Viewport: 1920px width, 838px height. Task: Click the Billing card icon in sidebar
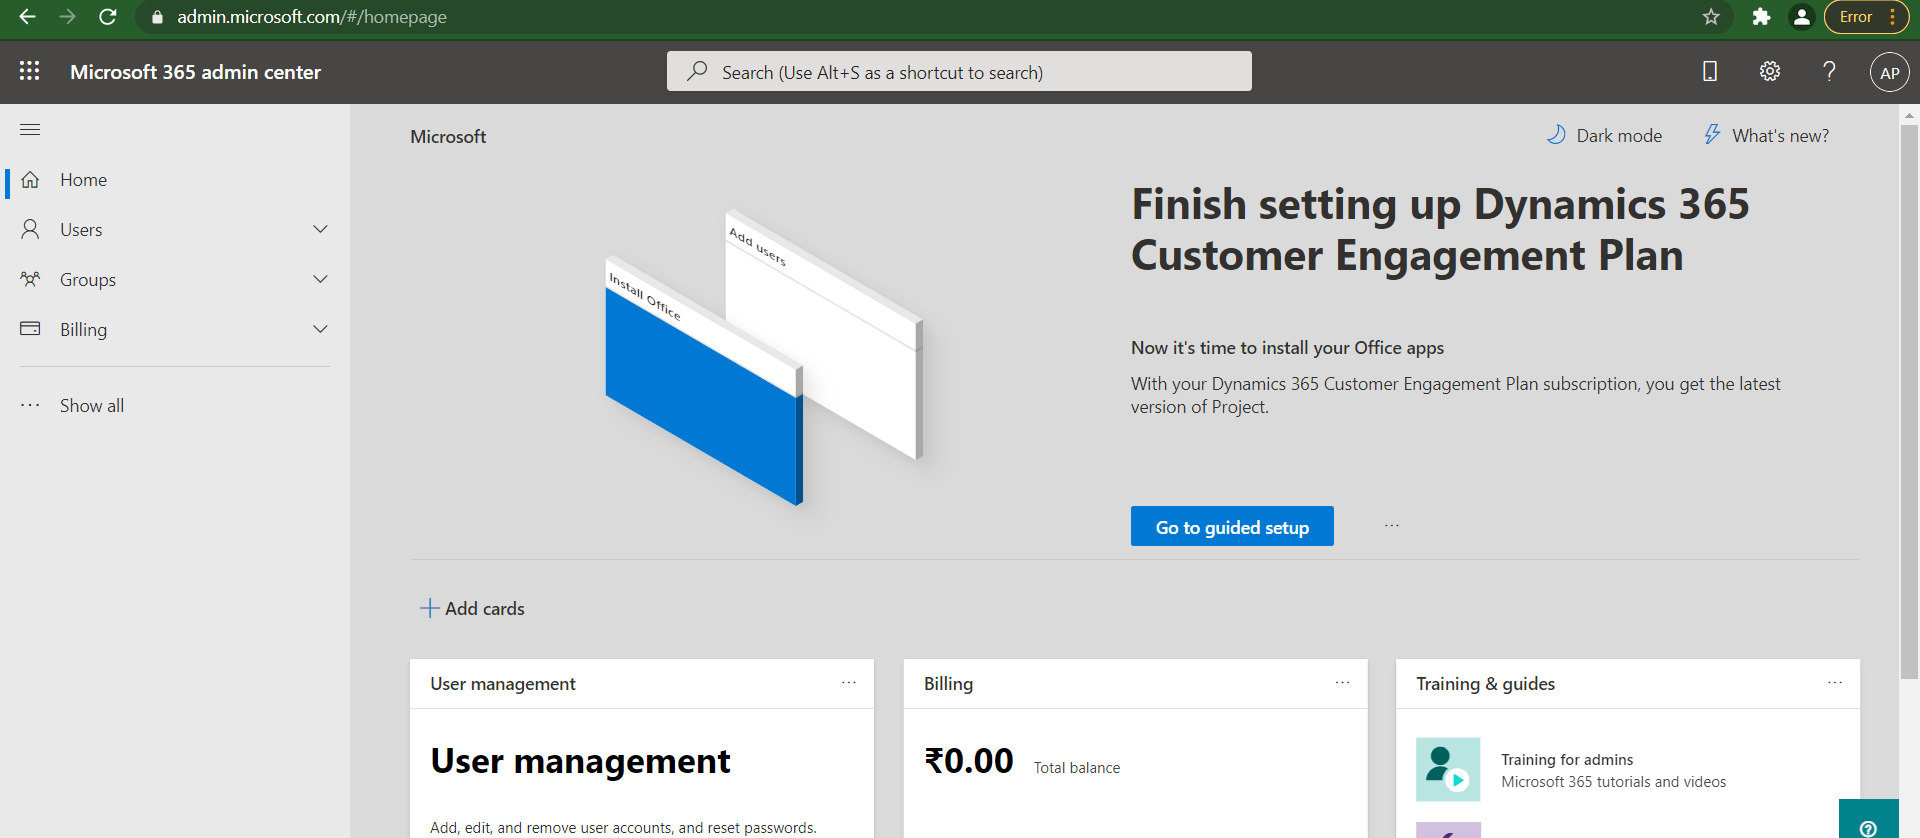pos(30,329)
